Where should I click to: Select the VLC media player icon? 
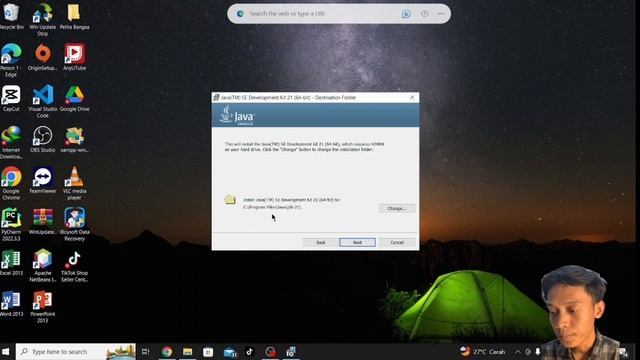coord(74,183)
